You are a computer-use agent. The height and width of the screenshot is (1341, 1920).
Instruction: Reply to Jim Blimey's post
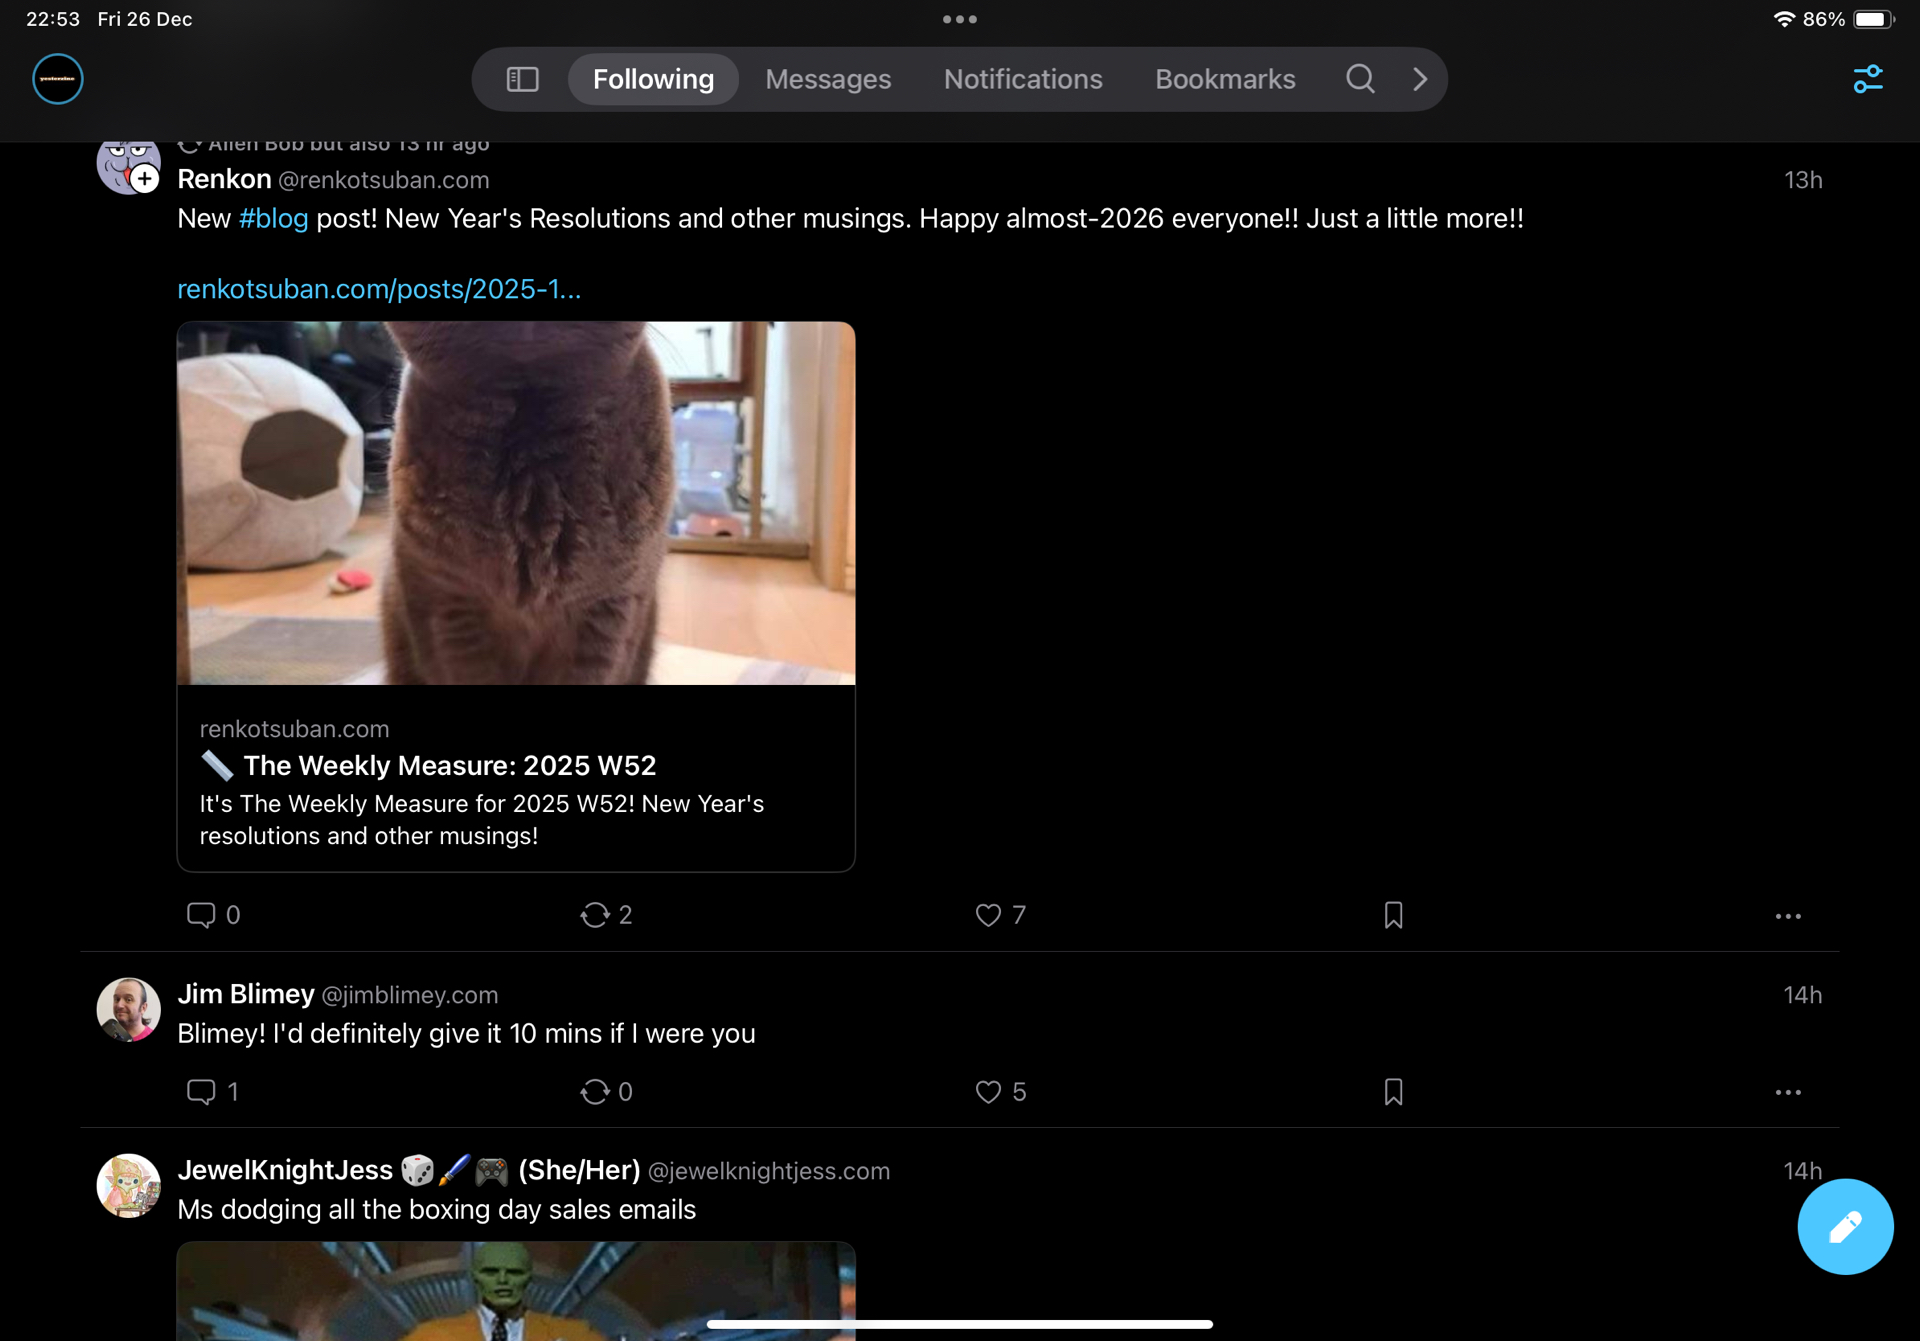(x=201, y=1091)
